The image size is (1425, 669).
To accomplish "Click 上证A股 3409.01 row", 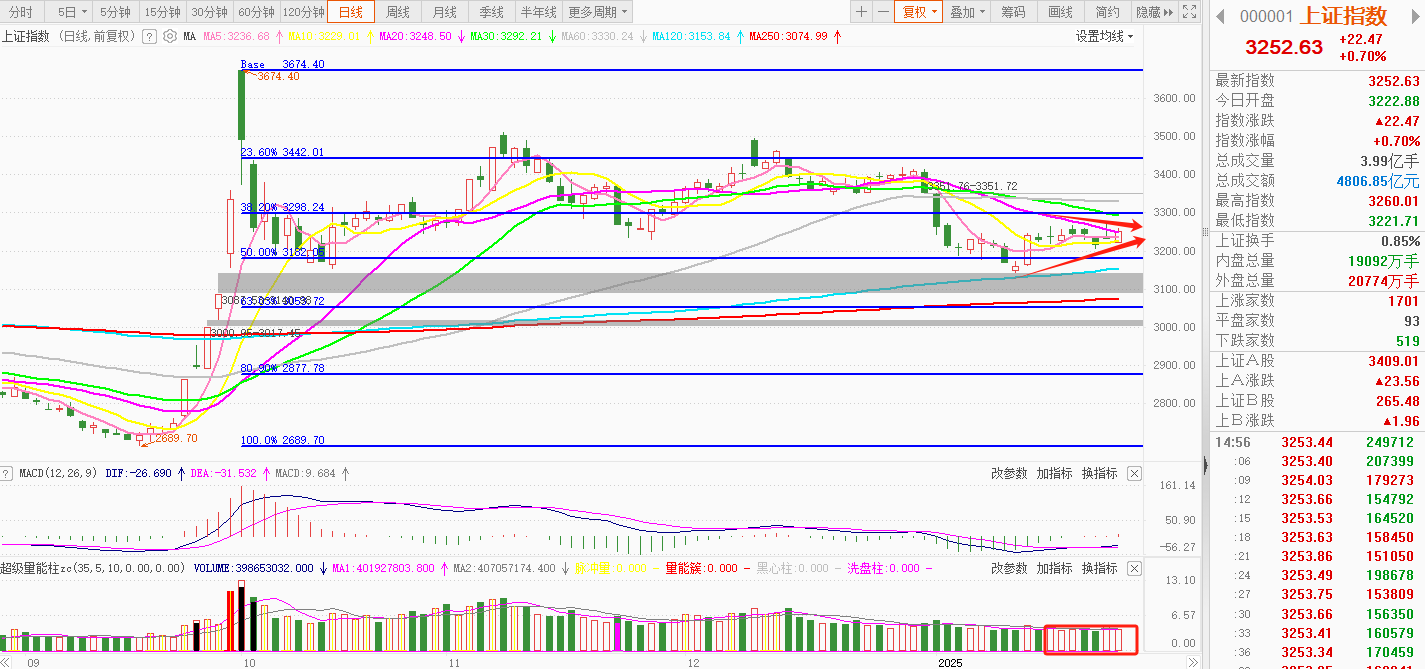I will click(1317, 361).
